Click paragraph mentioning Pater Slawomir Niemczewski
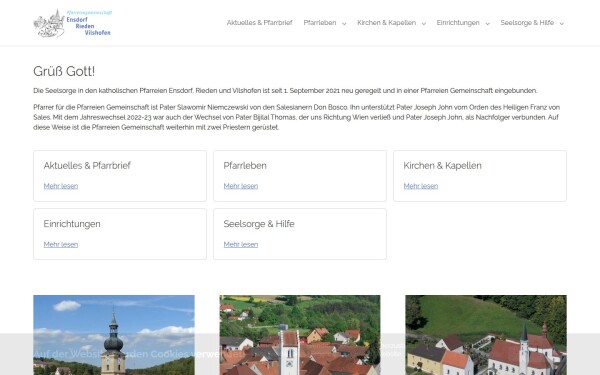Viewport: 600px width, 375px height. coord(297,117)
